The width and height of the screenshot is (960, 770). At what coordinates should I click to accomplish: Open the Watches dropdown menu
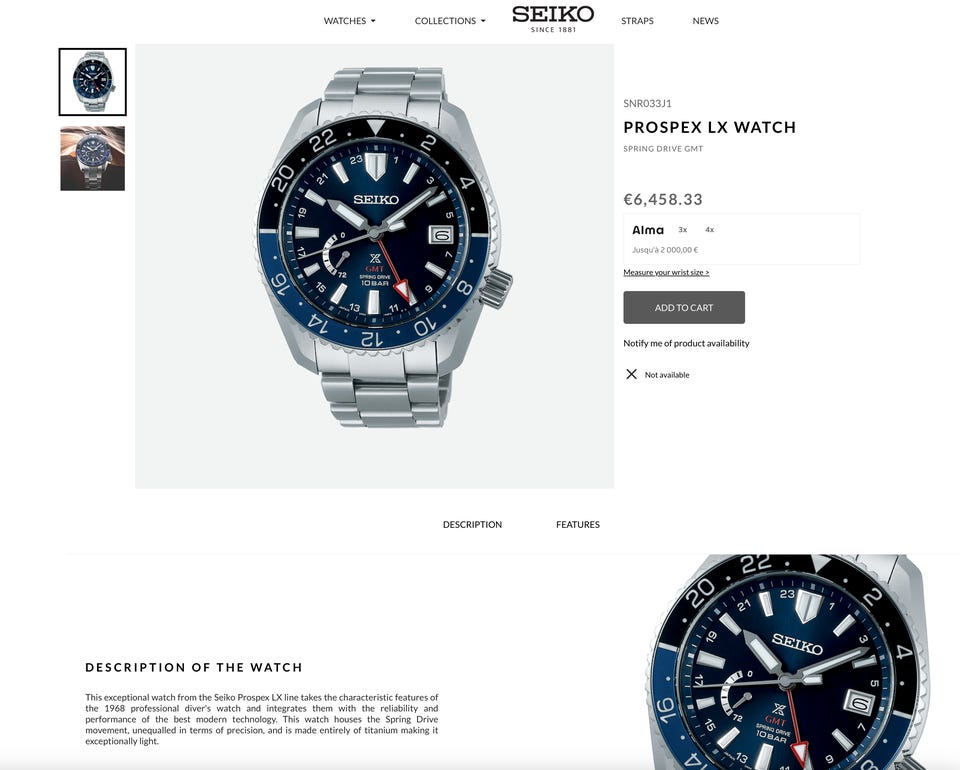(x=350, y=21)
